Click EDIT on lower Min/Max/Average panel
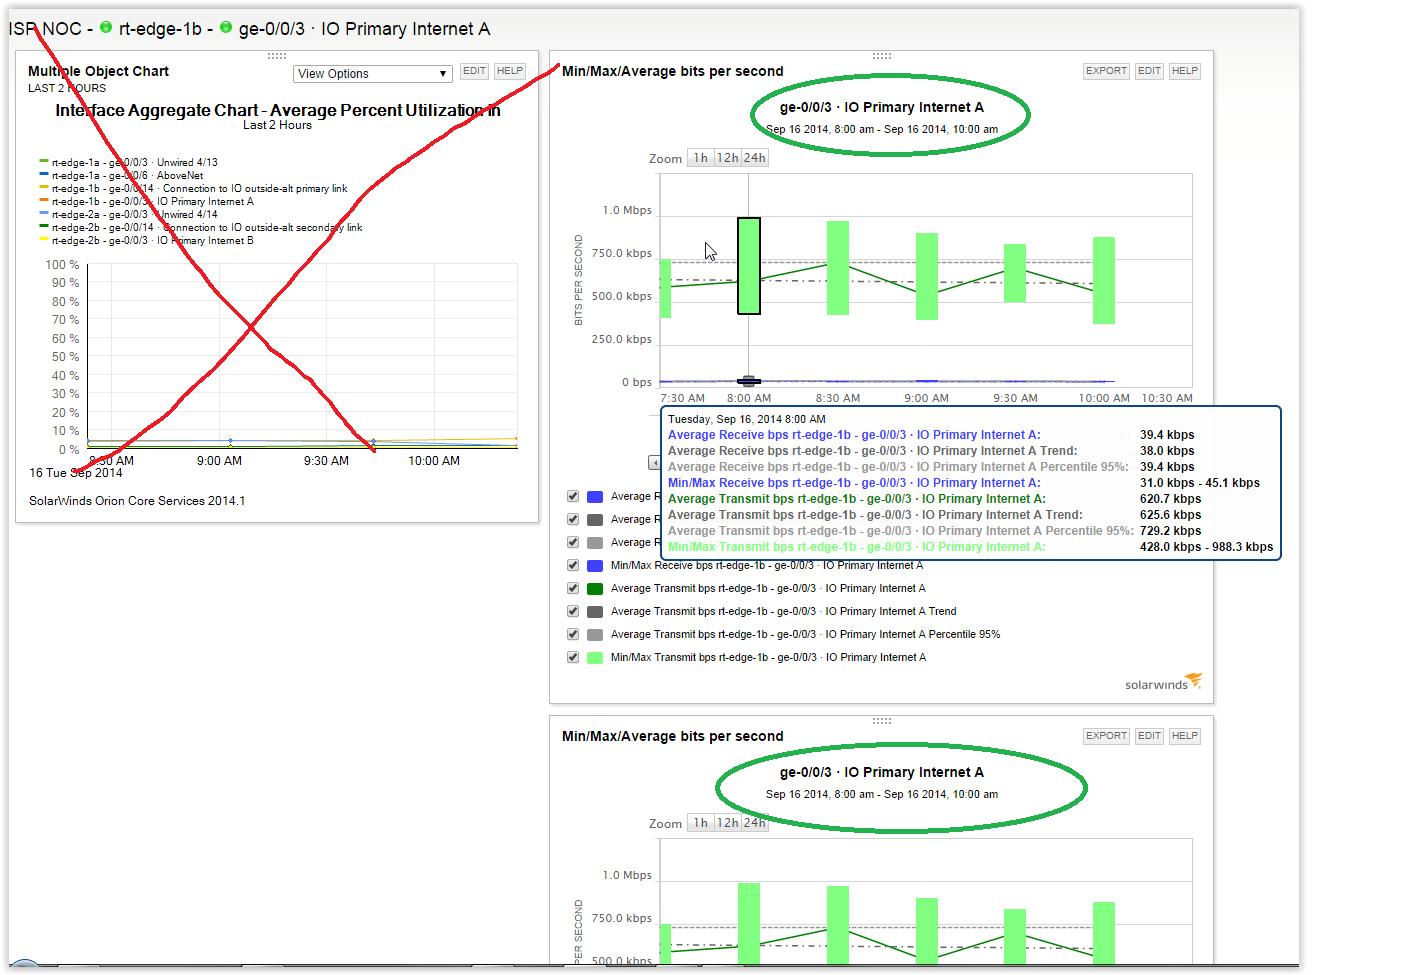This screenshot has width=1405, height=975. pyautogui.click(x=1149, y=736)
